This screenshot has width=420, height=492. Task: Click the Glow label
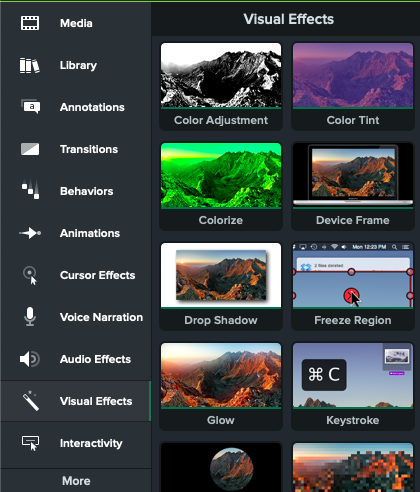point(221,420)
